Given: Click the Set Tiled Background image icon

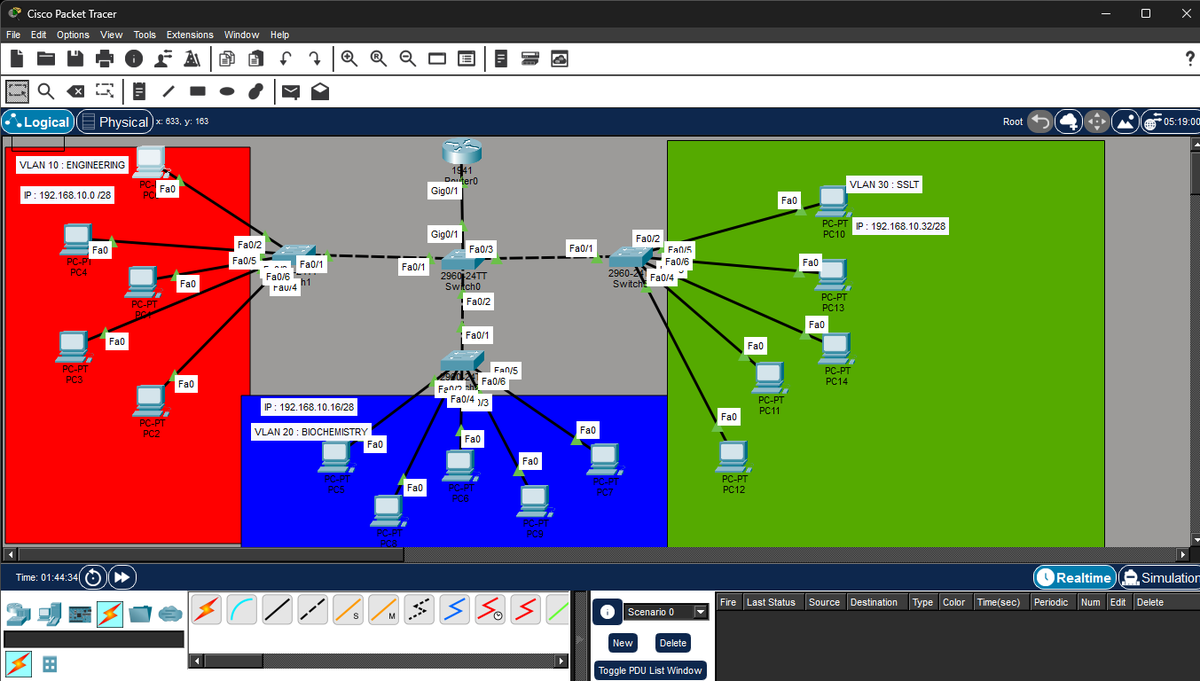Looking at the screenshot, I should tap(1126, 122).
